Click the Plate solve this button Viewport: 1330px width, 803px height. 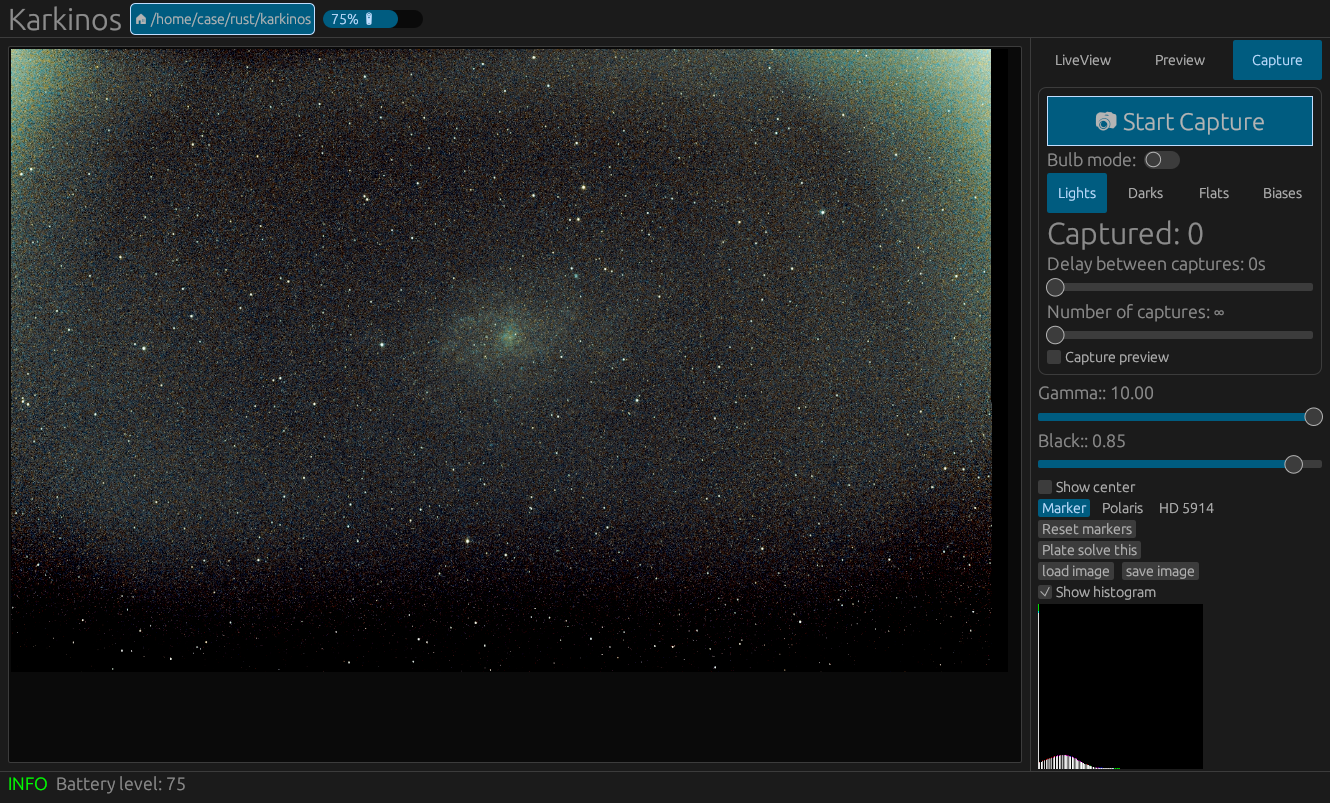click(x=1089, y=550)
